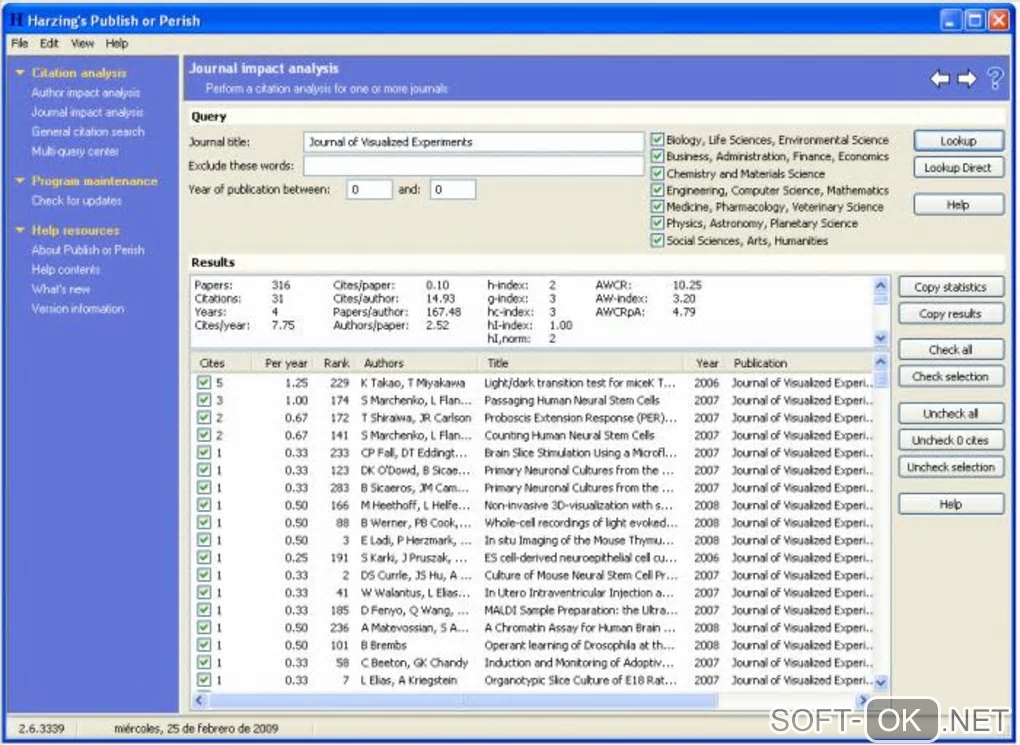Screen dimensions: 1020x745
Task: Open Help contents in sidebar
Action: pos(66,270)
